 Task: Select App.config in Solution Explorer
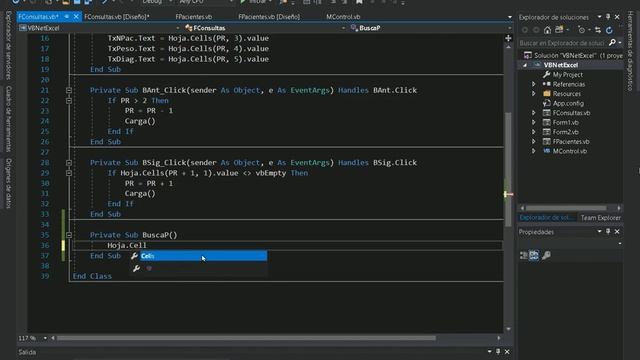[x=568, y=103]
